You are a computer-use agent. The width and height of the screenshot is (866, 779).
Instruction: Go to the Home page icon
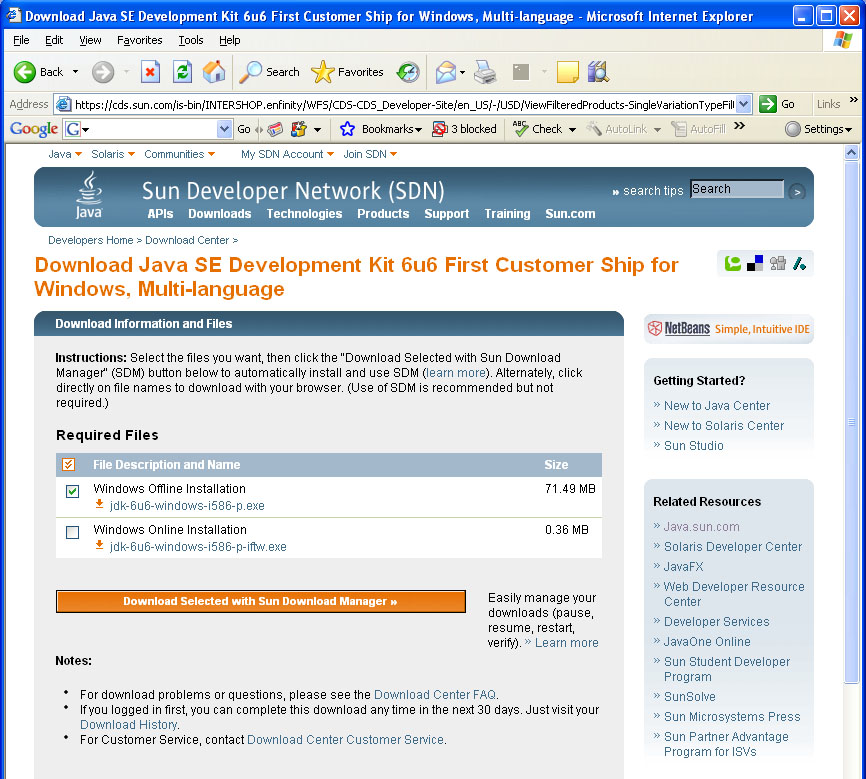(x=214, y=72)
